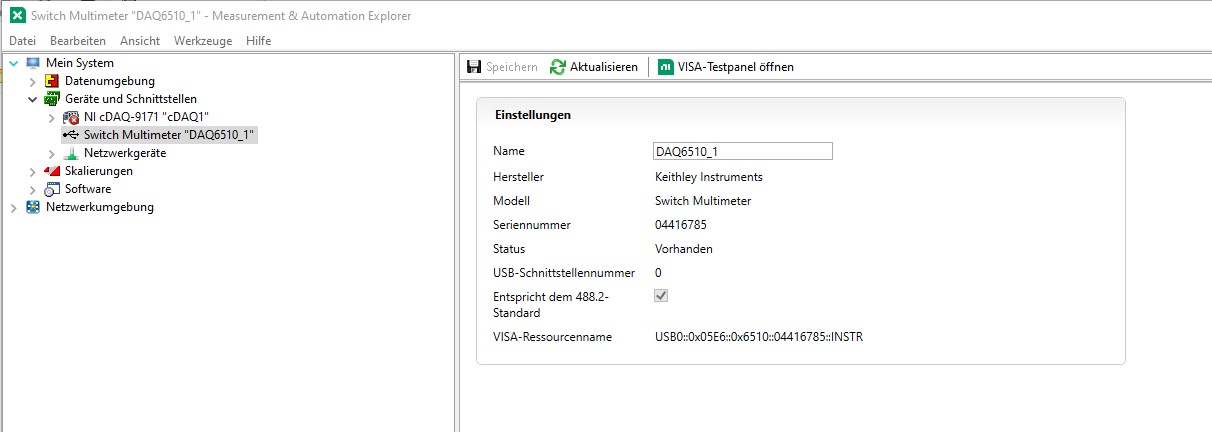The image size is (1212, 432).
Task: Collapse the Mein System tree node
Action: pyautogui.click(x=14, y=63)
